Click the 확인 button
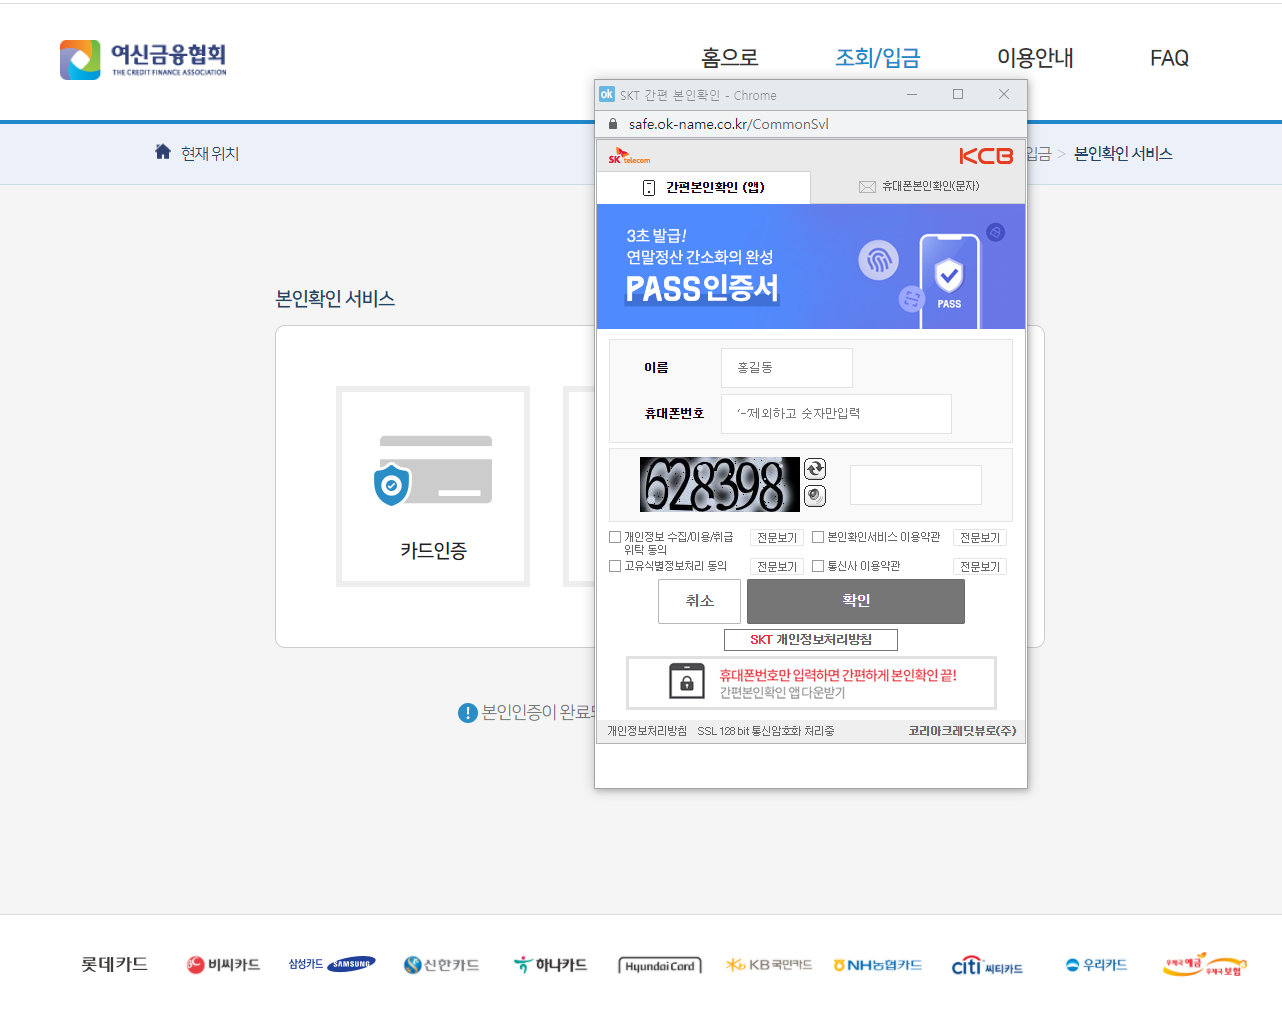 click(856, 601)
